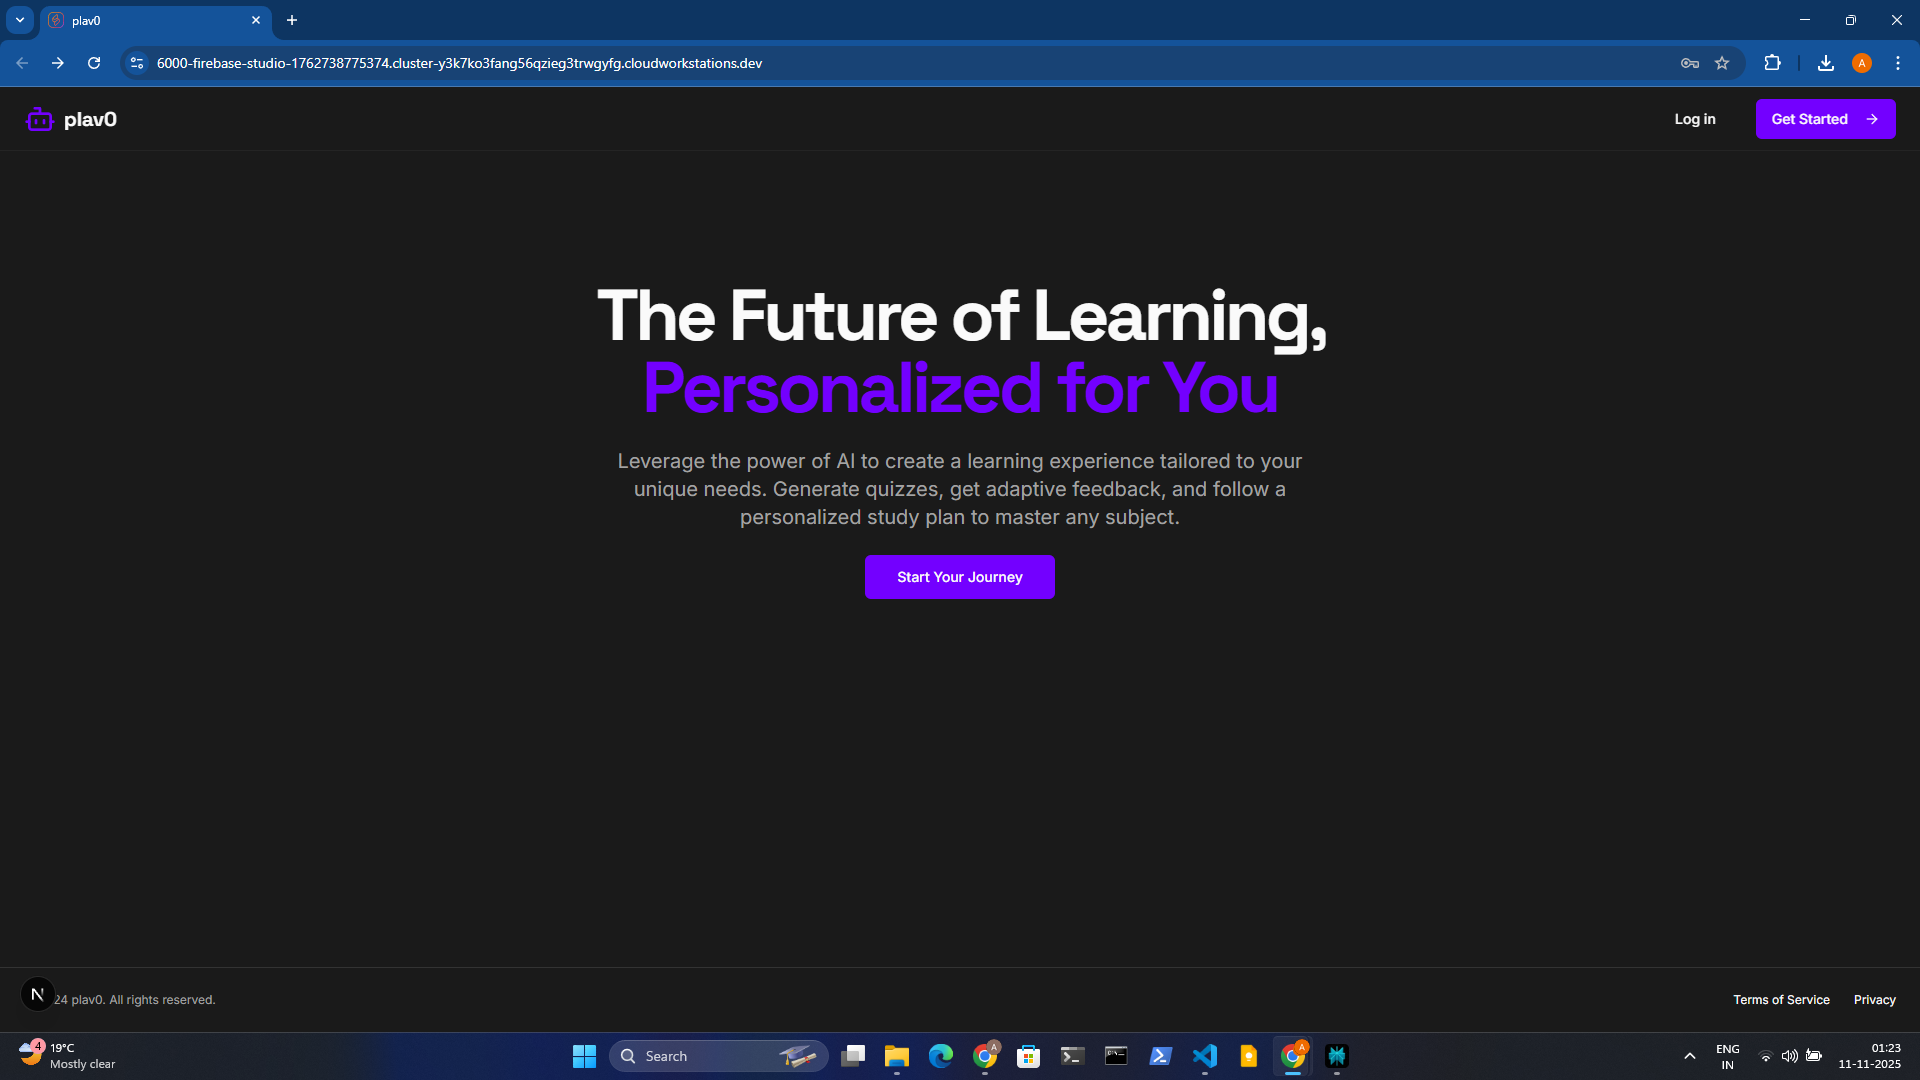Open Visual Studio Code from taskbar
1920x1080 pixels.
coord(1204,1056)
